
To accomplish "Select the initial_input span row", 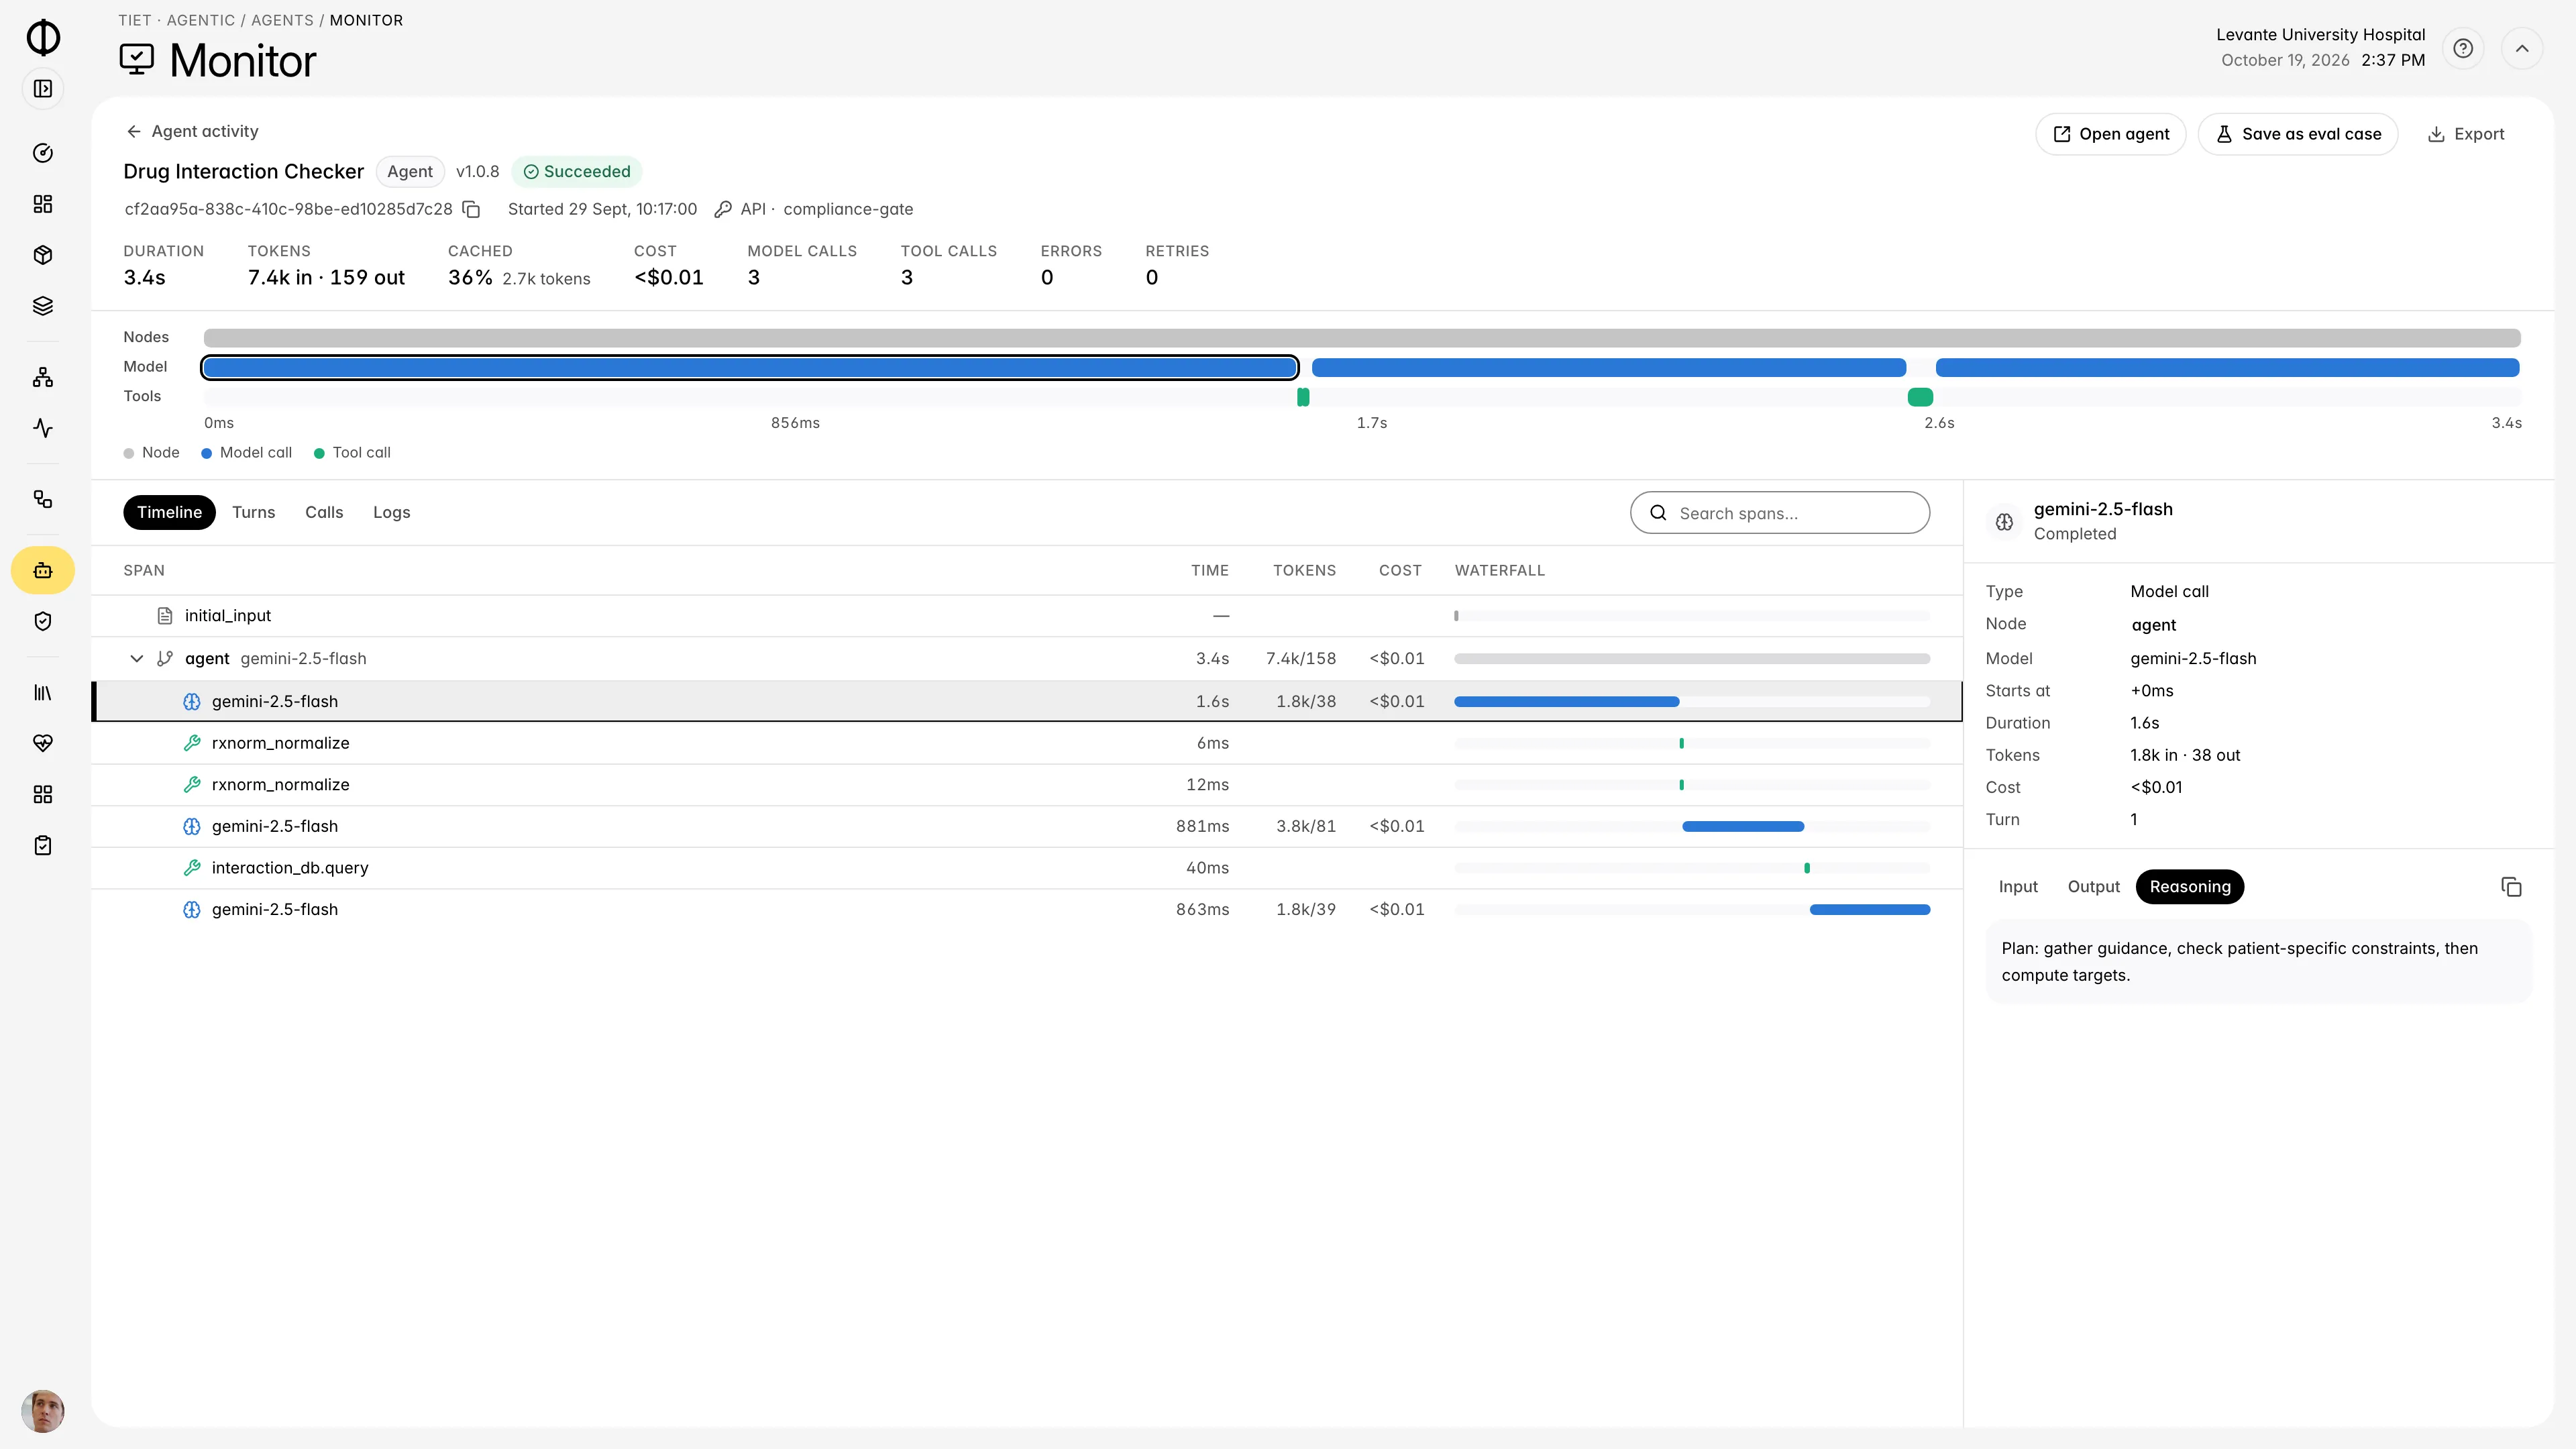I will 1027,616.
